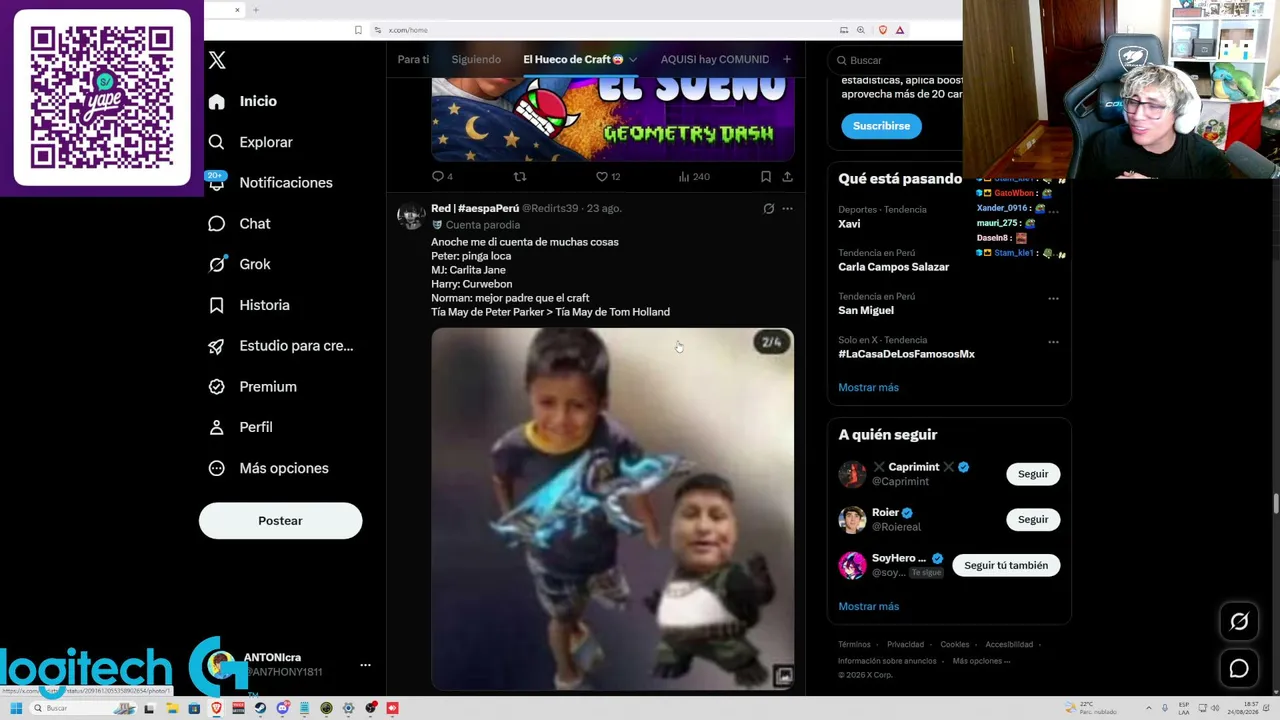The height and width of the screenshot is (720, 1280).
Task: Open Brave Rewards triangle icon
Action: 900,30
